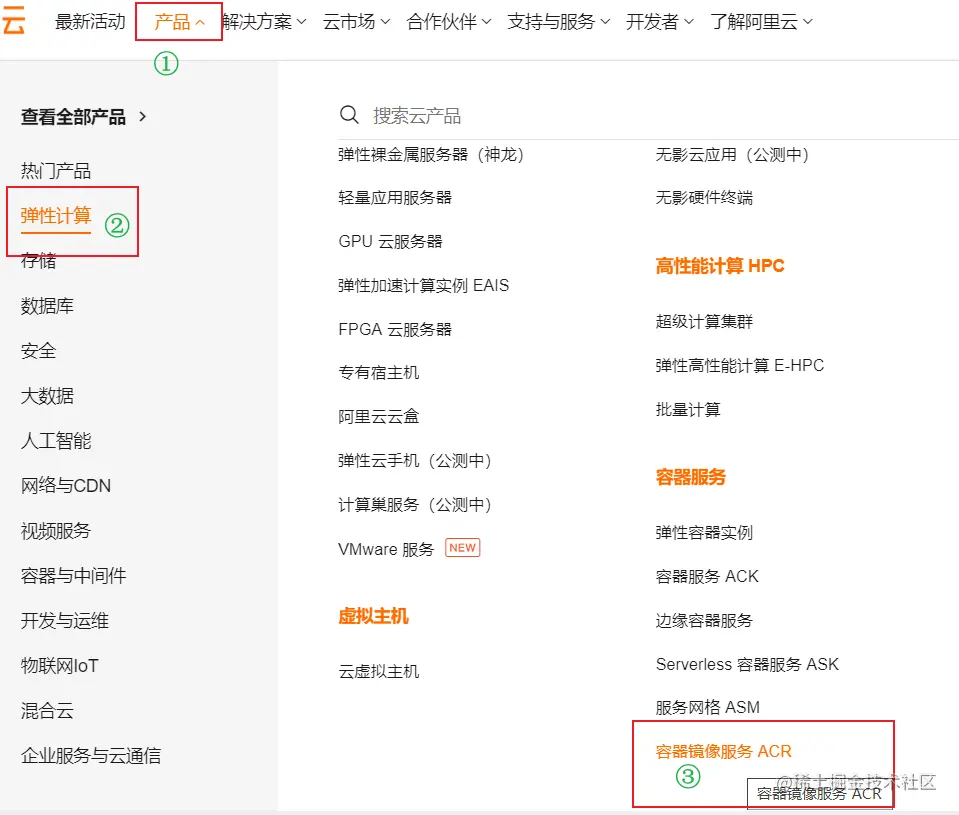Open 计算巢服务（公测中）link
Image resolution: width=959 pixels, height=815 pixels.
pyautogui.click(x=415, y=504)
